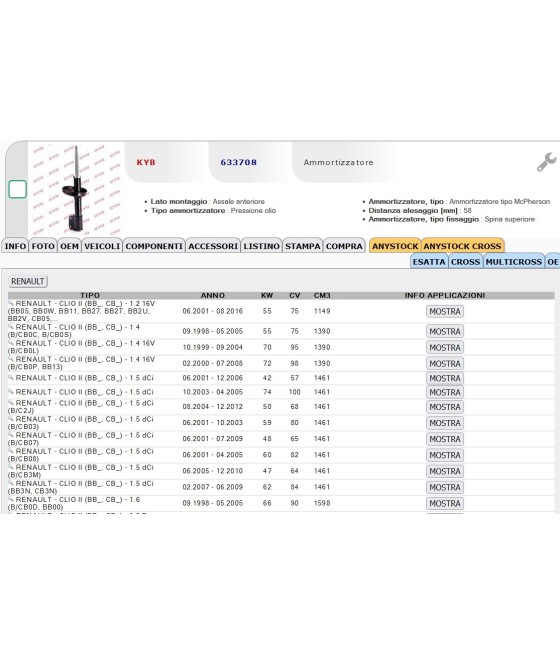Open the COMPRA tab
Viewport: 560px width, 655px height.
tap(344, 246)
